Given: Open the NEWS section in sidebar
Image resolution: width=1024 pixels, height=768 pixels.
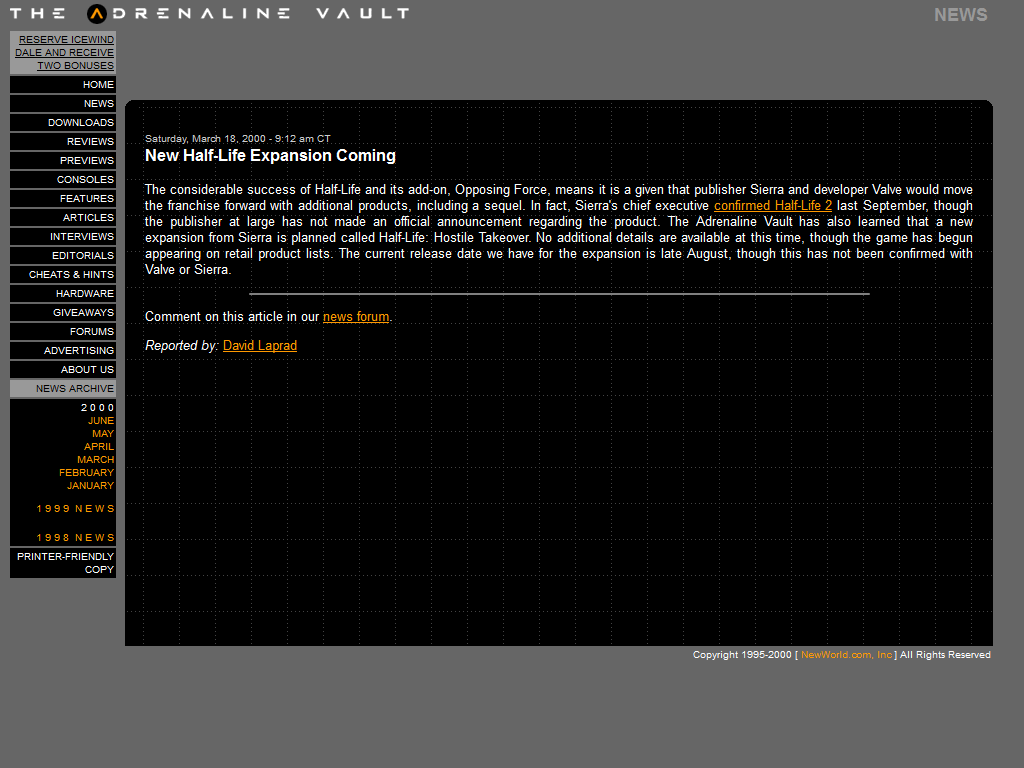Looking at the screenshot, I should coord(63,103).
